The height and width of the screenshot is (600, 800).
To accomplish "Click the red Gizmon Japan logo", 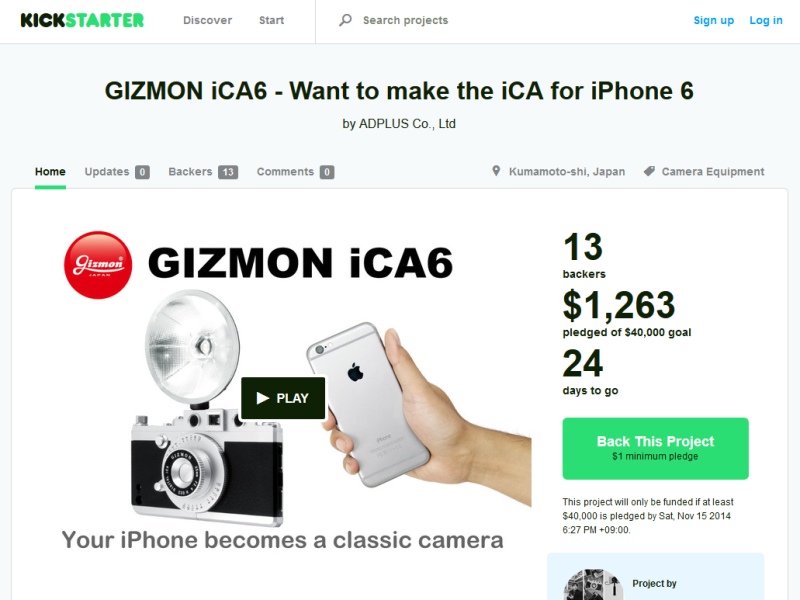I will tap(98, 265).
